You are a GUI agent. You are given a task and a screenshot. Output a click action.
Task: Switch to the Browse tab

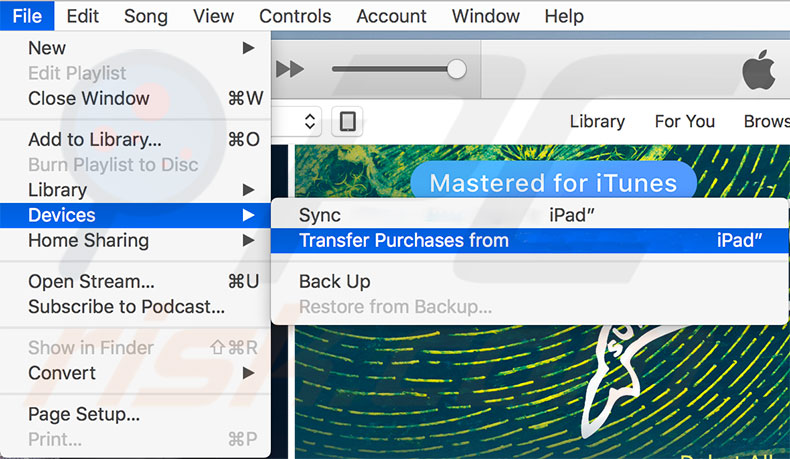(766, 121)
